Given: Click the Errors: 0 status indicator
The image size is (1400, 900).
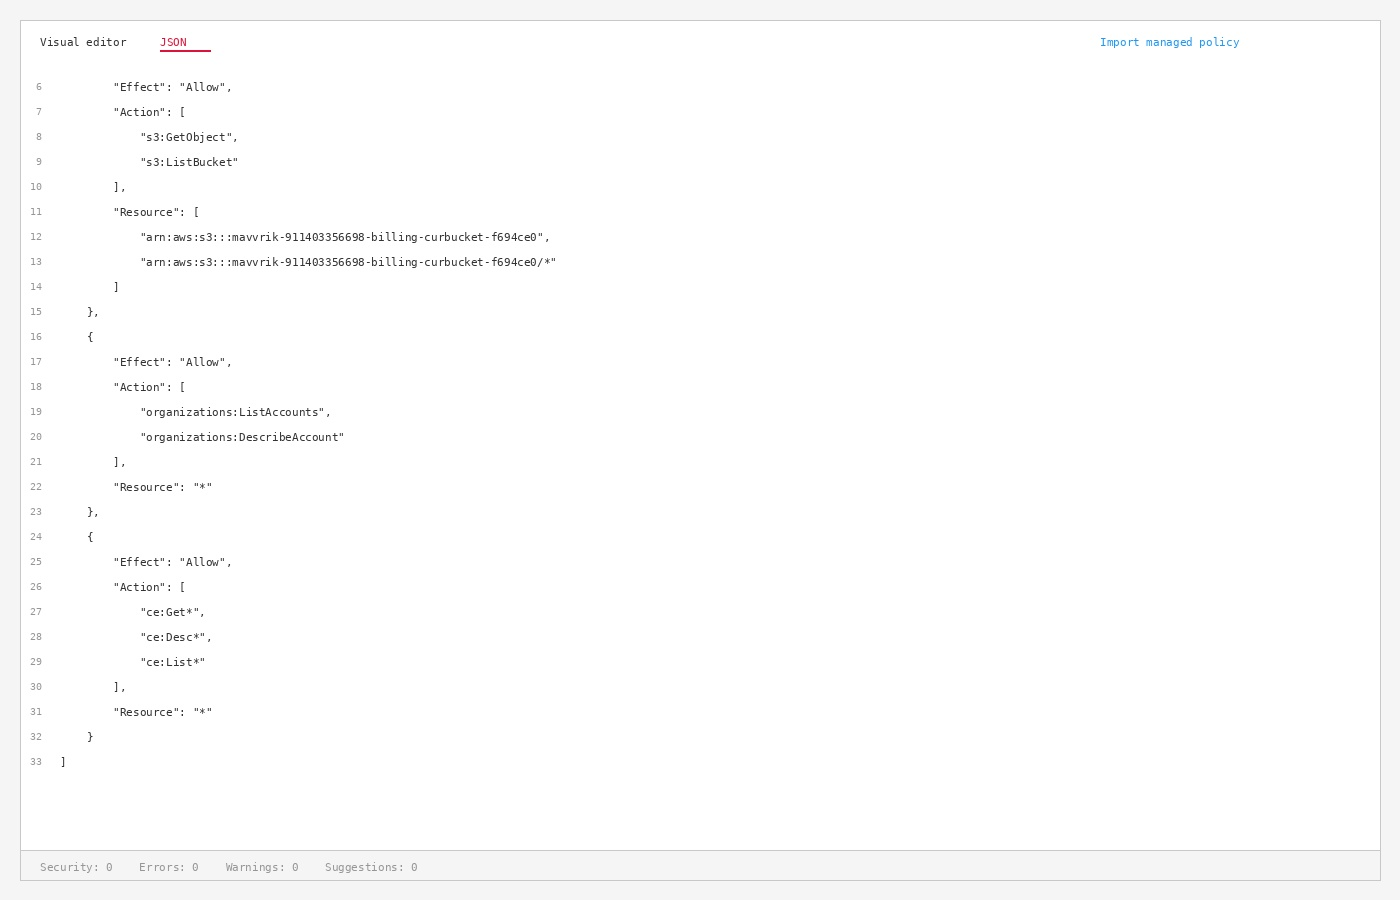Looking at the screenshot, I should 169,868.
